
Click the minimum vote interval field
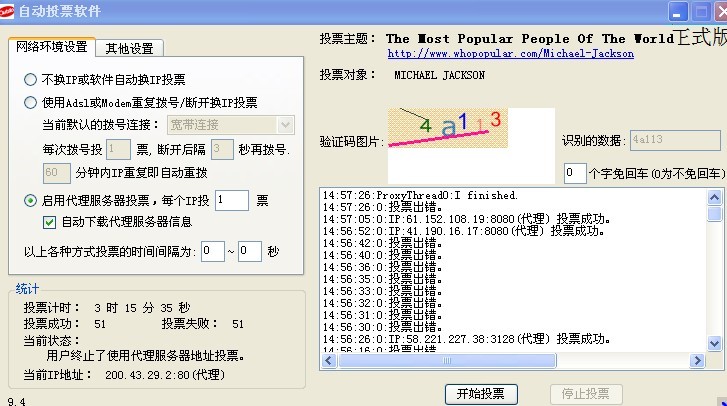point(212,251)
